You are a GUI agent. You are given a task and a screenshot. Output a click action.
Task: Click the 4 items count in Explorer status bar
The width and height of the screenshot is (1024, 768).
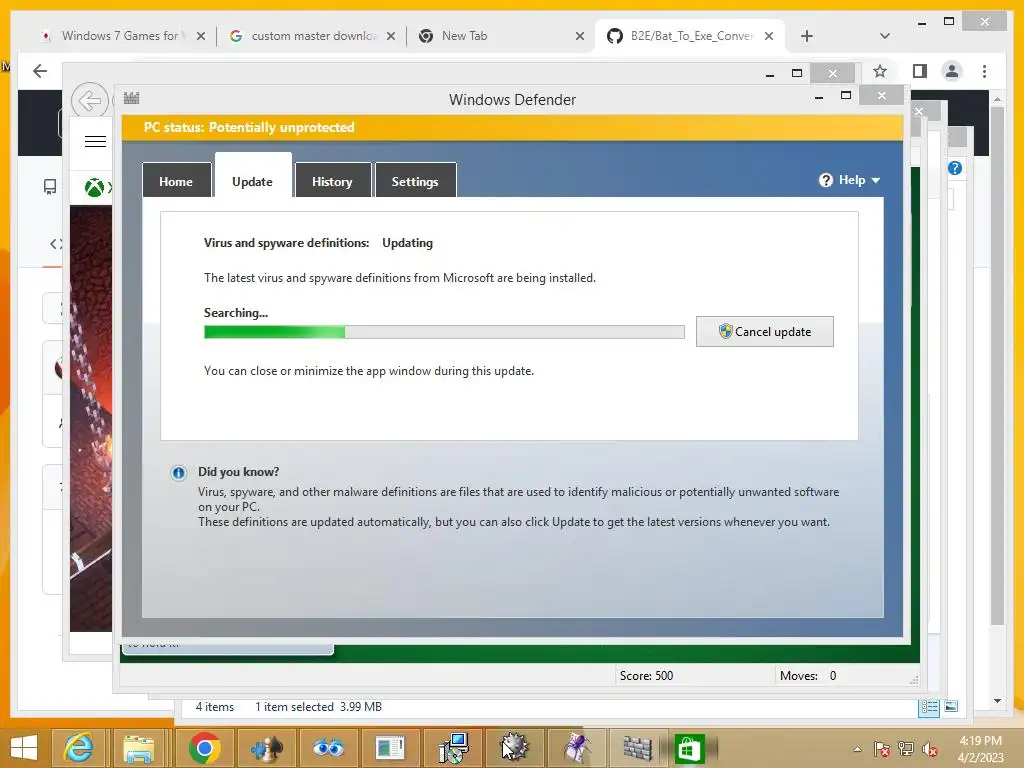215,707
